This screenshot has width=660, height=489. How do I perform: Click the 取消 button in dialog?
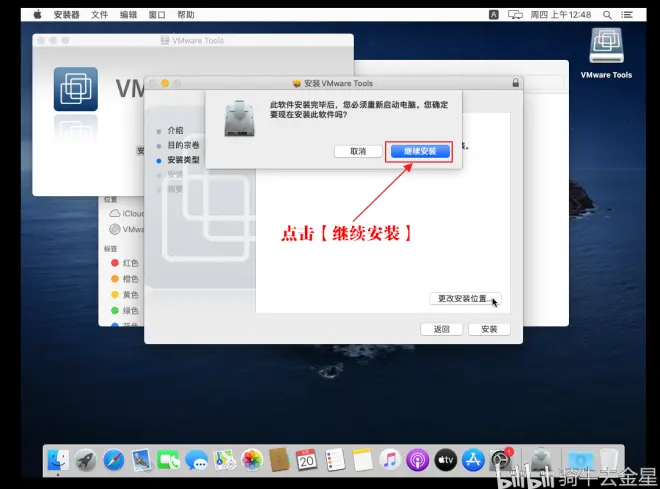pos(358,151)
